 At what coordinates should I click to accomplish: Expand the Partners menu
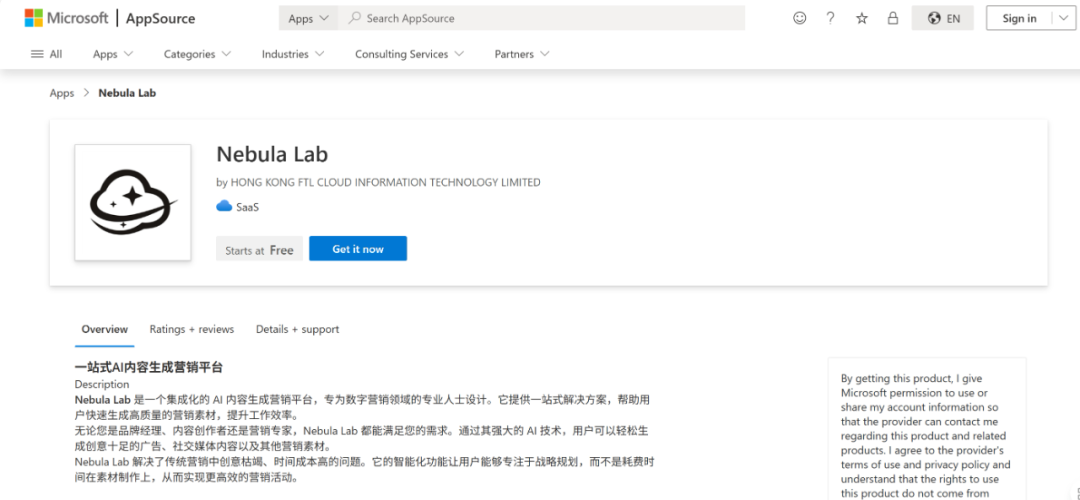tap(521, 54)
